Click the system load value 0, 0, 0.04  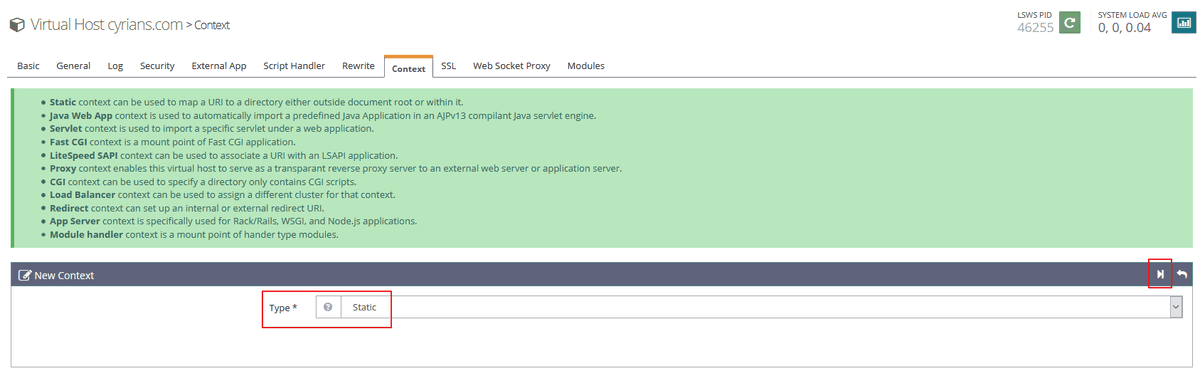(1124, 28)
